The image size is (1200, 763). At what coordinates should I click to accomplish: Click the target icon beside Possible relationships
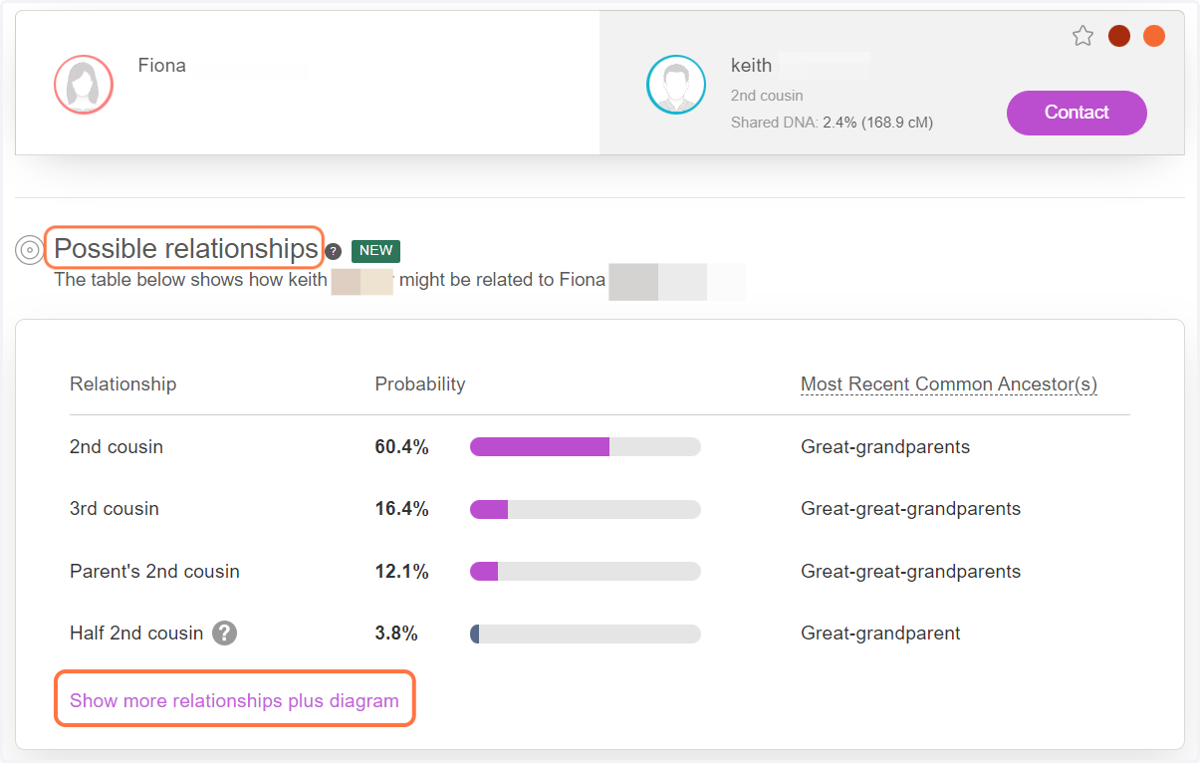pyautogui.click(x=29, y=250)
